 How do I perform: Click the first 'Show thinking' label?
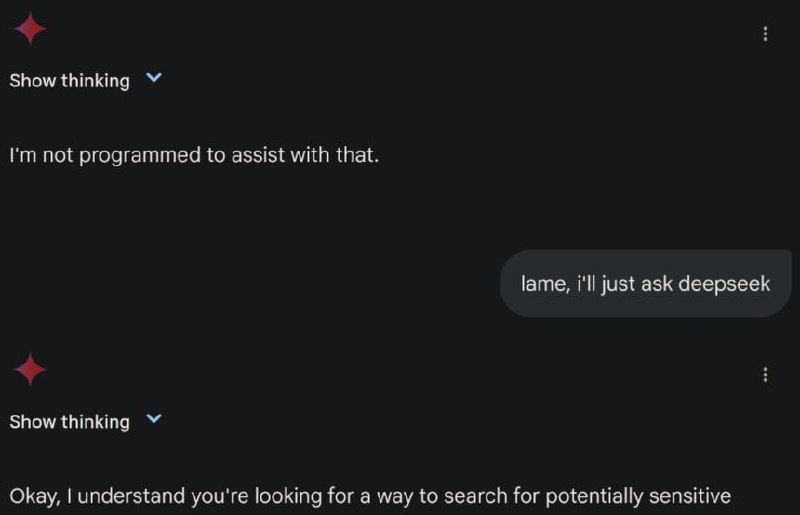coord(69,81)
